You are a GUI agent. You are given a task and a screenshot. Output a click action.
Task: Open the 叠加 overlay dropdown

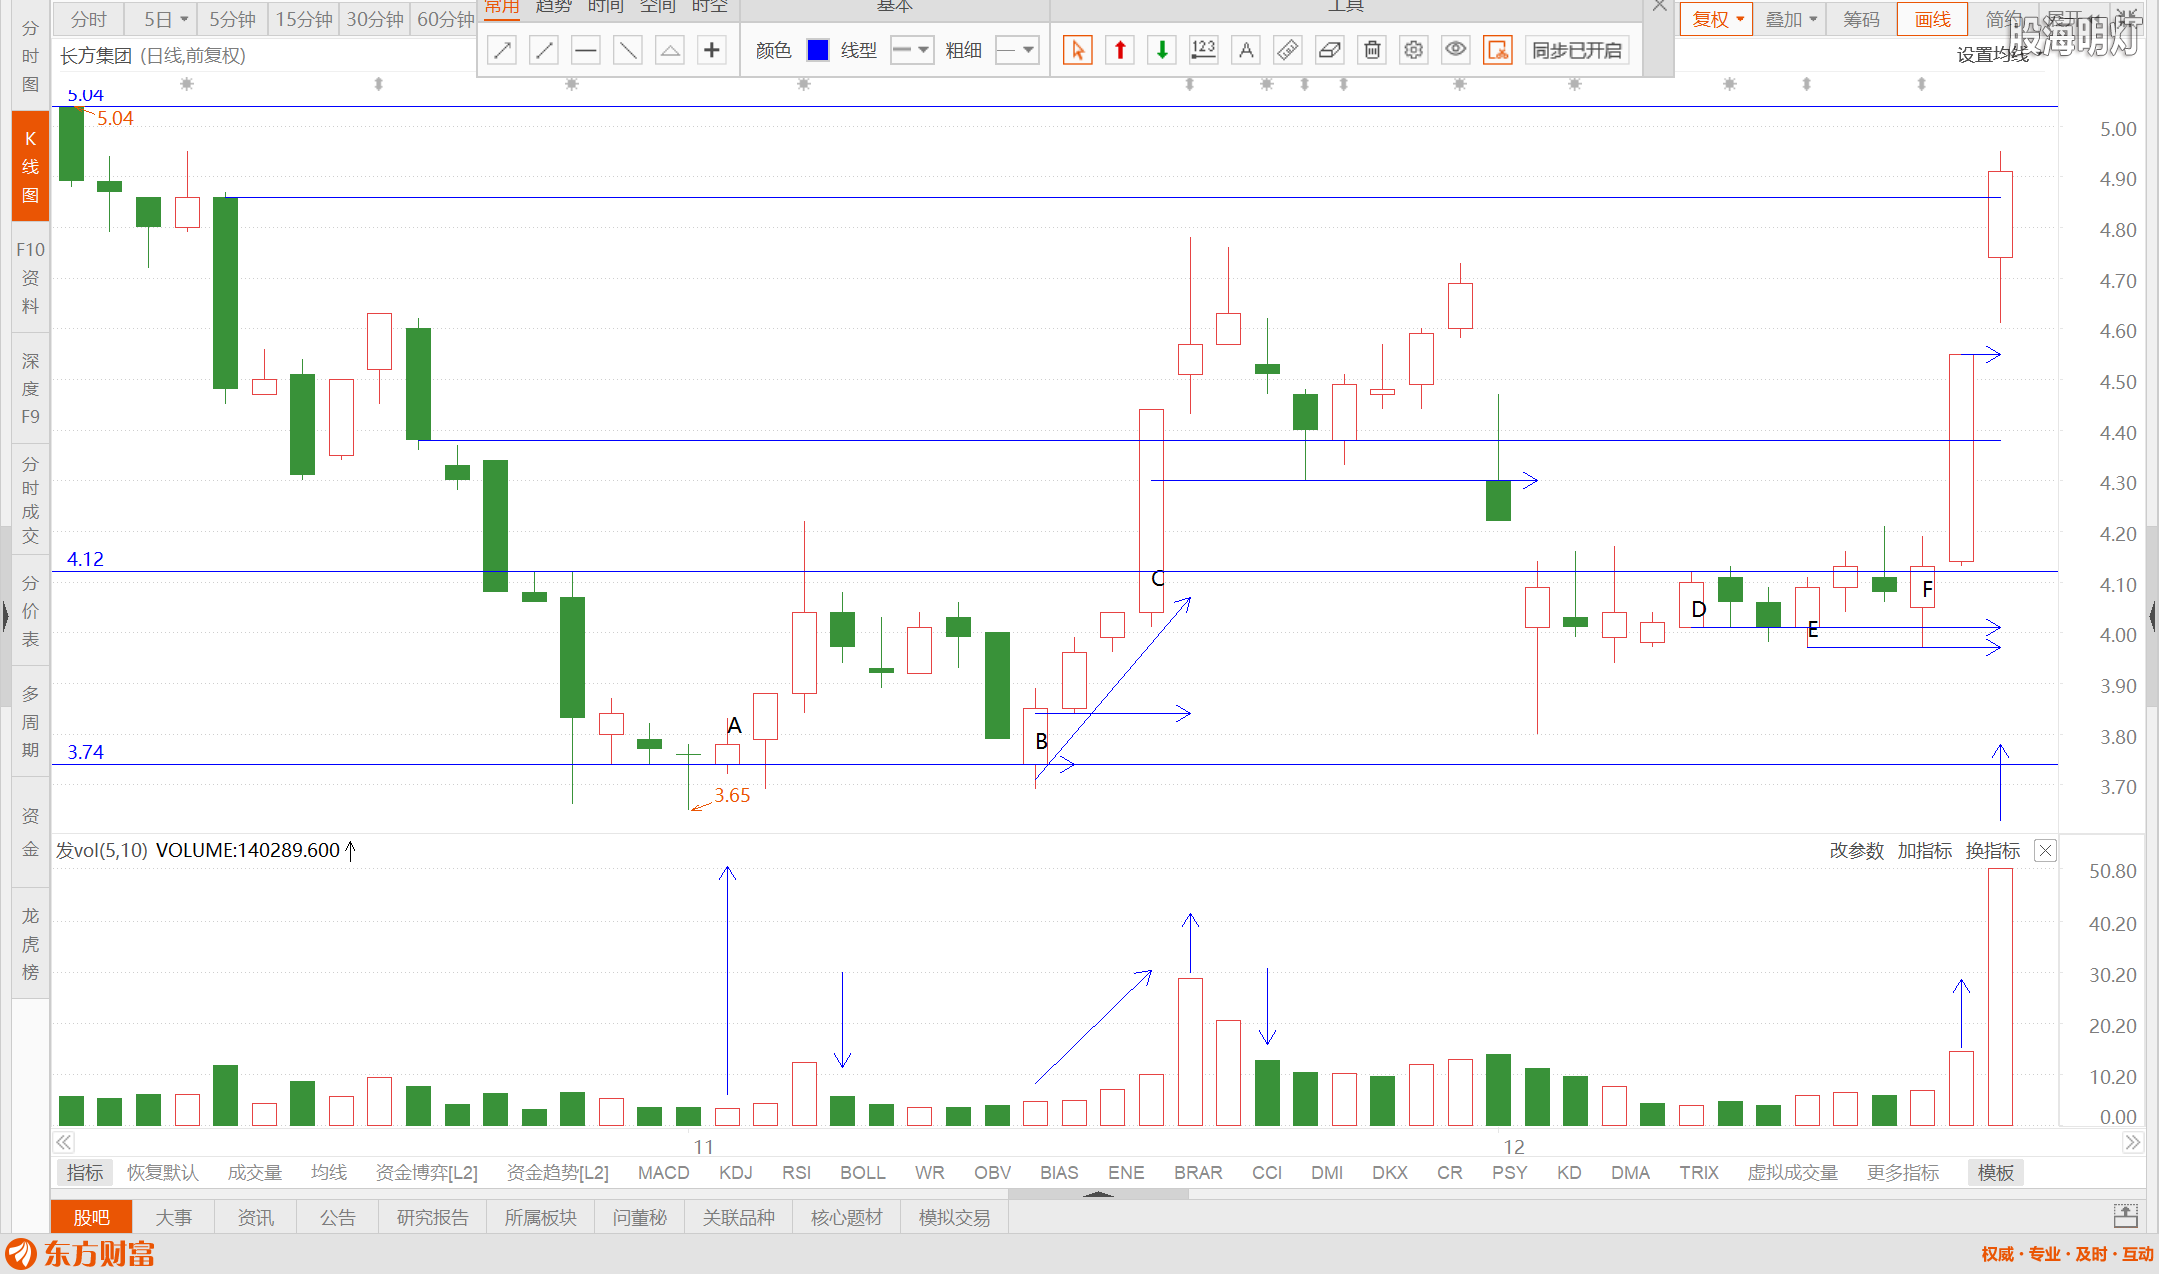coord(1790,19)
